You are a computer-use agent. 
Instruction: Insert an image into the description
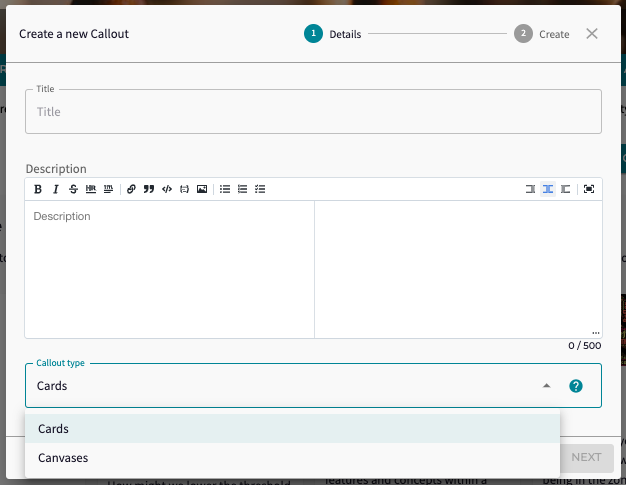coord(202,189)
